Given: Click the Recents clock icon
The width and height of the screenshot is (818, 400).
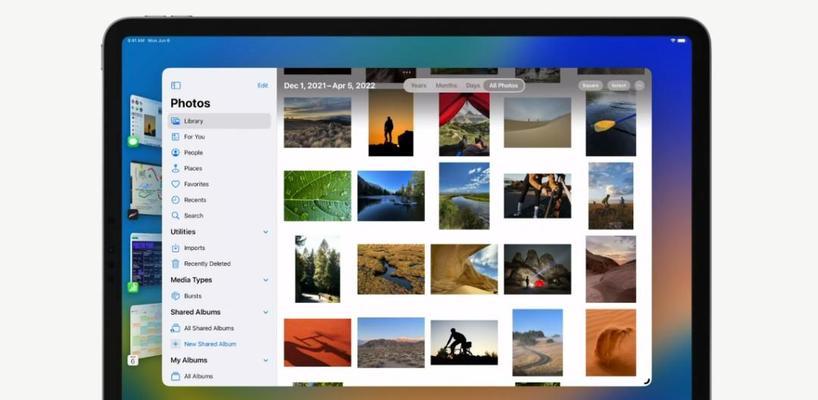Looking at the screenshot, I should click(x=175, y=200).
